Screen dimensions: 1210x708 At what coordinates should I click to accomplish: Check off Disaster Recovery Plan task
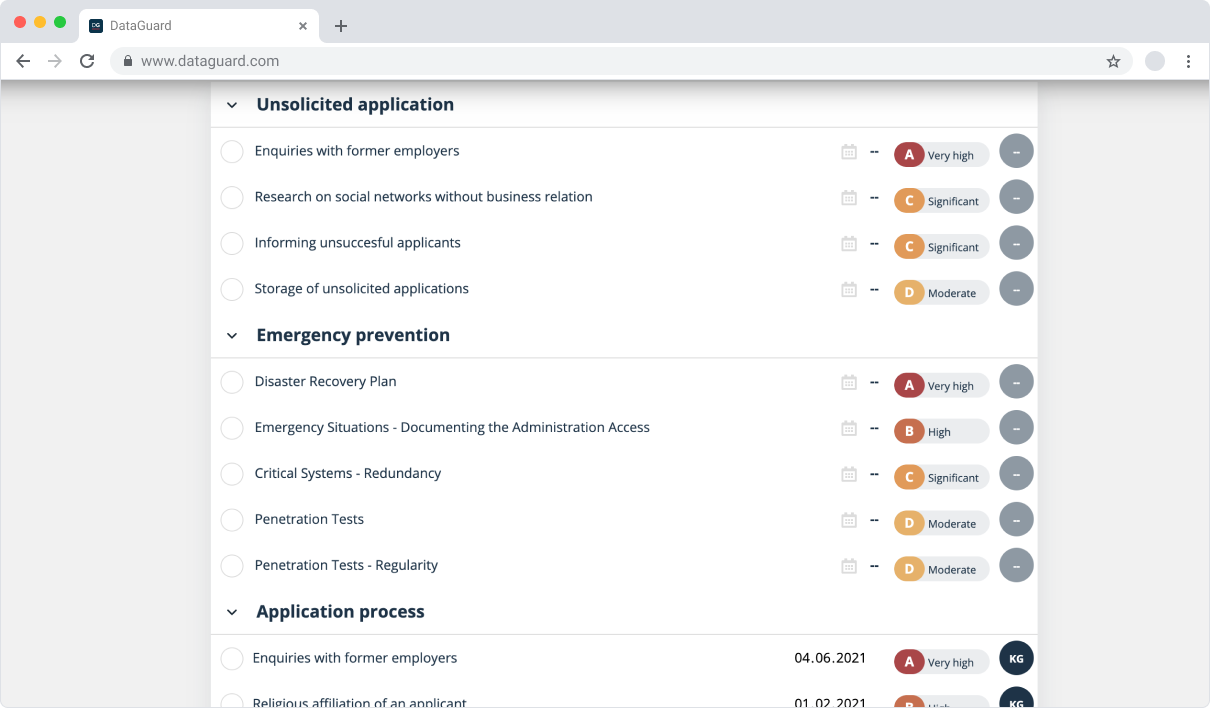[x=232, y=382]
